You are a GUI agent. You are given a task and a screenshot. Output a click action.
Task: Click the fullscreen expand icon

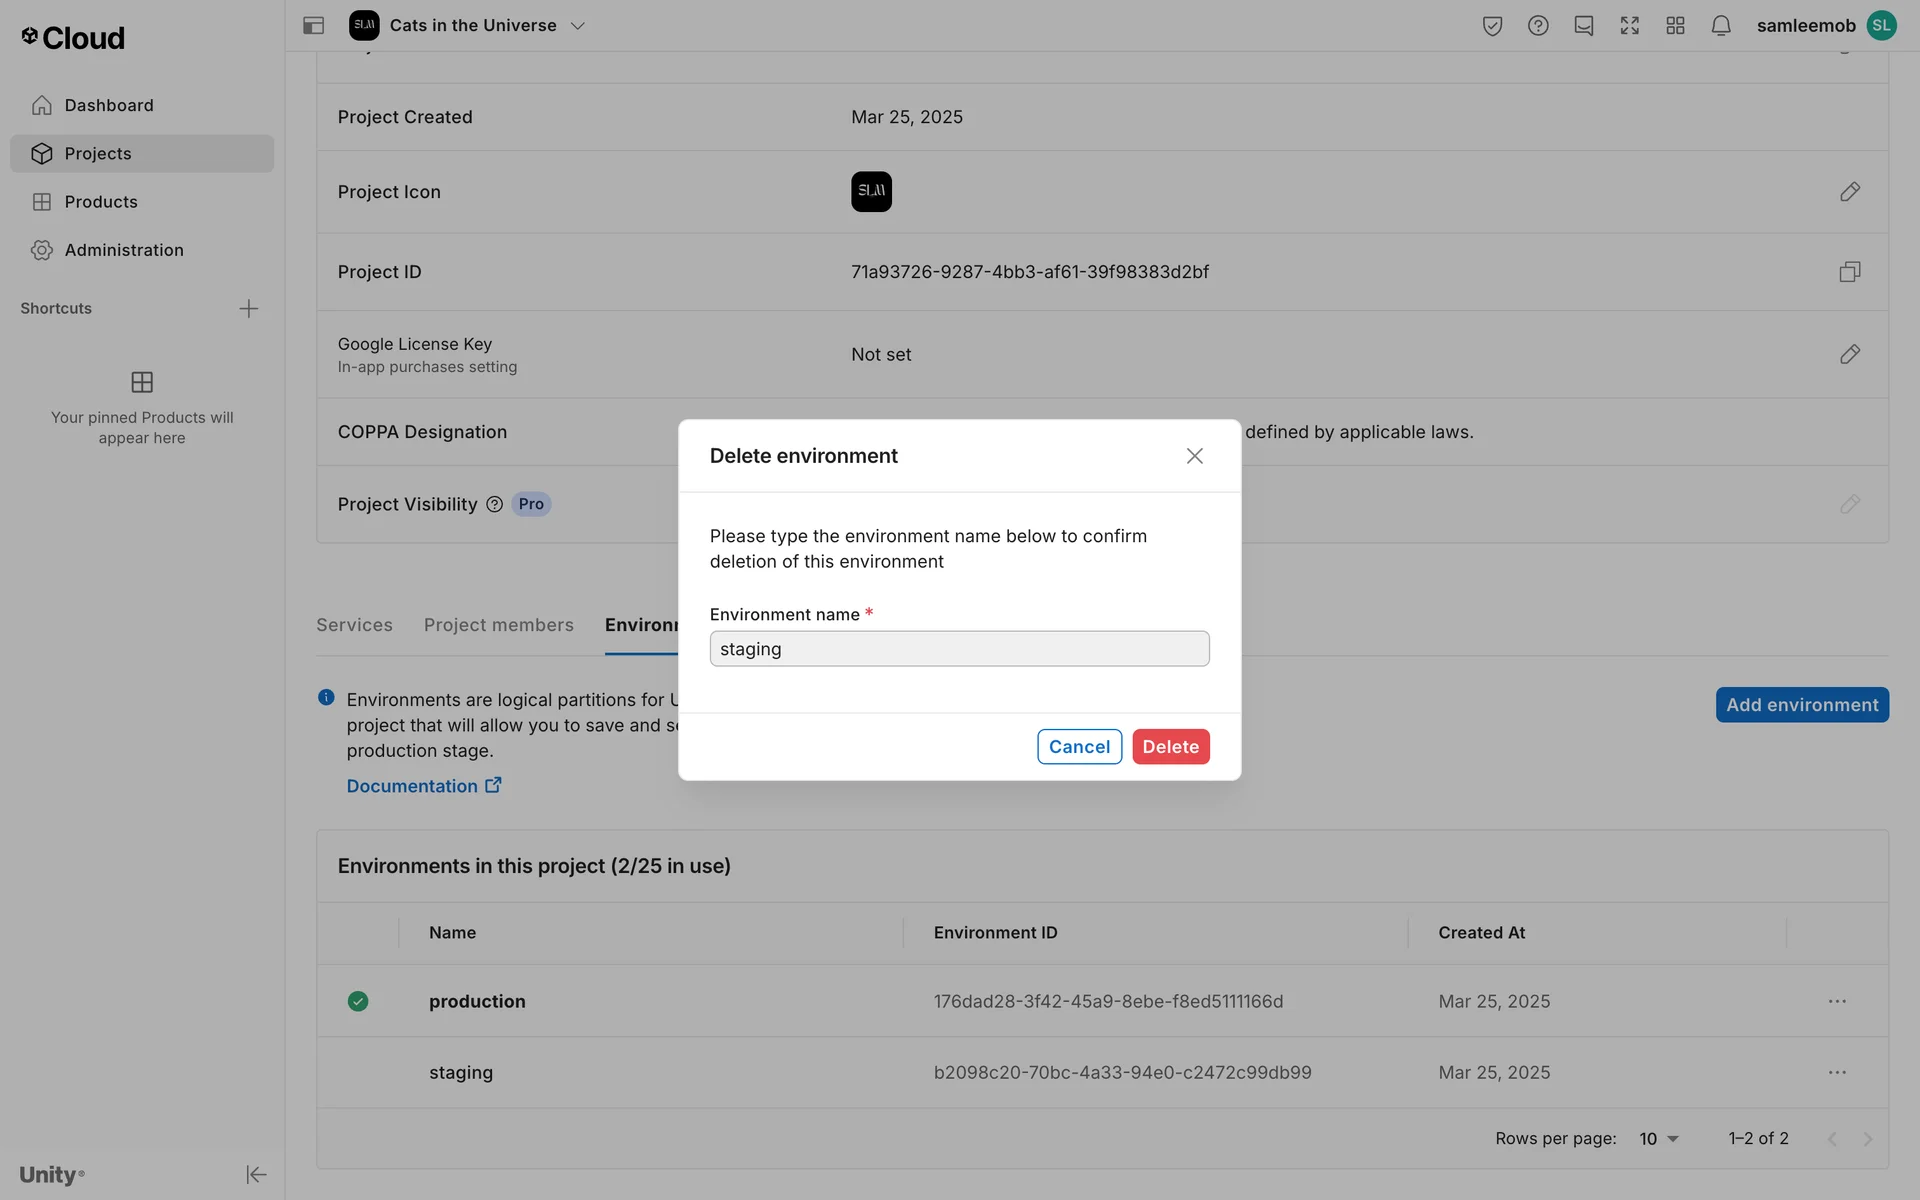[x=1629, y=26]
